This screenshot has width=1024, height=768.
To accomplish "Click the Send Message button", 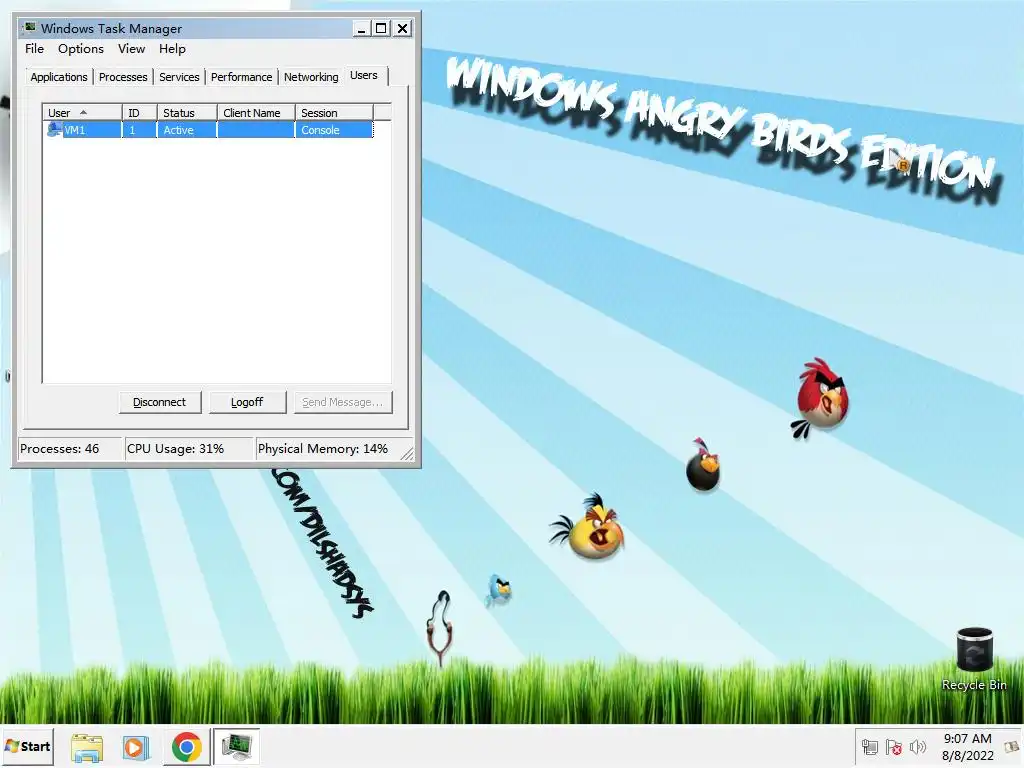I will click(342, 402).
